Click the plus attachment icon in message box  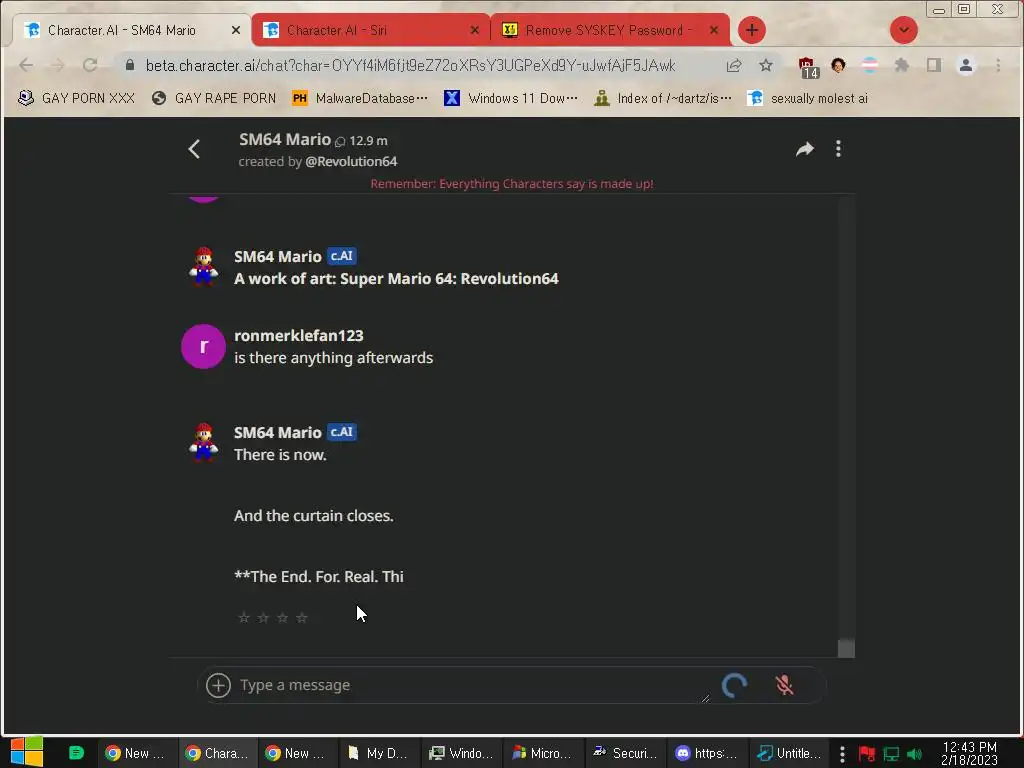coord(218,685)
